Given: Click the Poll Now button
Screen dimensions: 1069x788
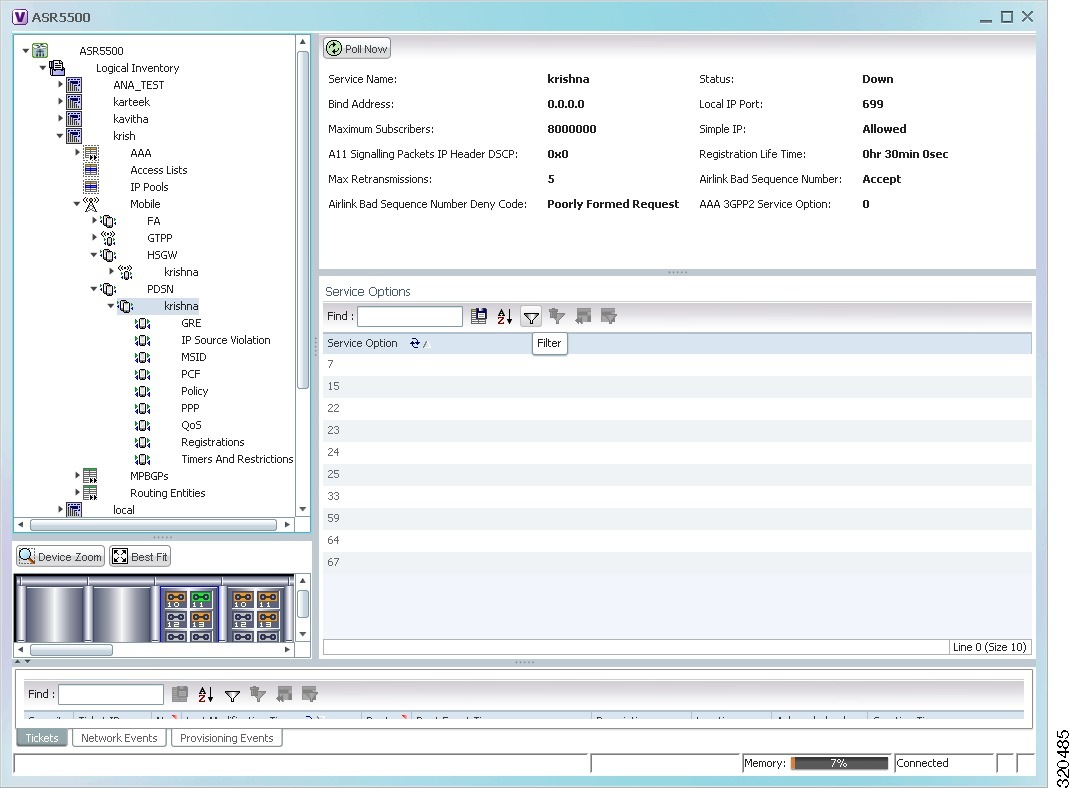Looking at the screenshot, I should tap(357, 48).
